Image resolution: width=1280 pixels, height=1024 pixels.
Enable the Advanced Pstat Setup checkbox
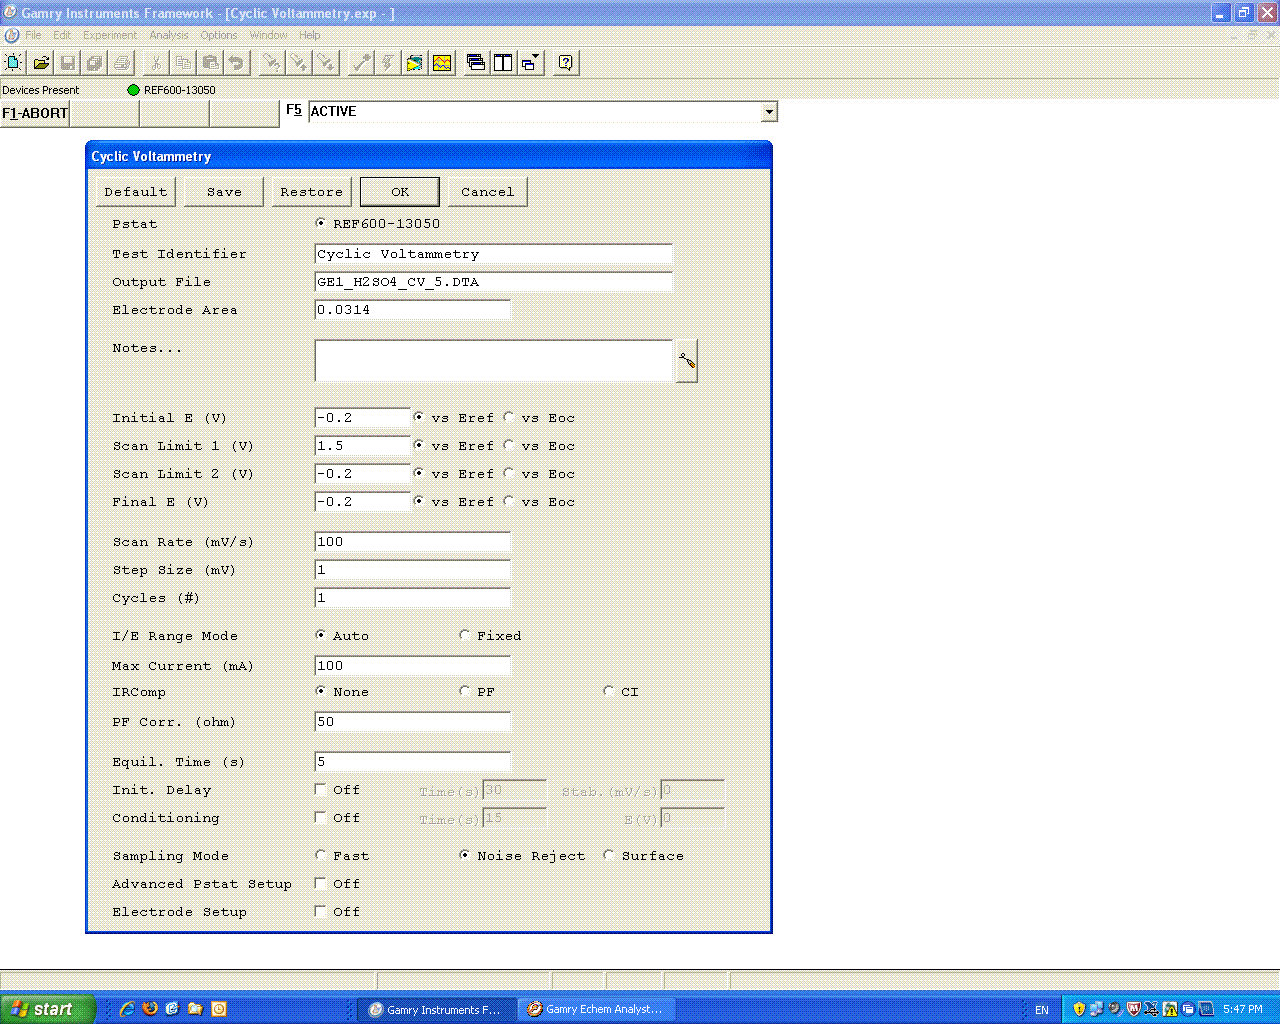pyautogui.click(x=321, y=883)
